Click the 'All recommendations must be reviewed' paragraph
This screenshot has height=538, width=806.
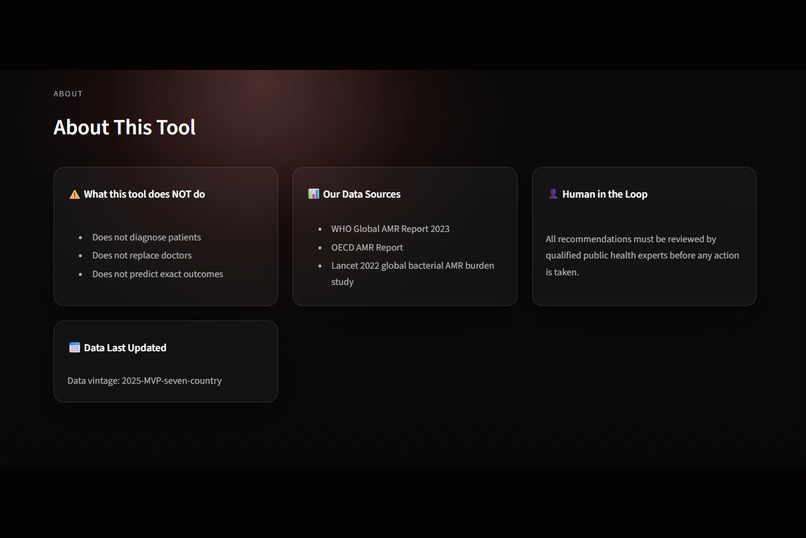tap(642, 255)
